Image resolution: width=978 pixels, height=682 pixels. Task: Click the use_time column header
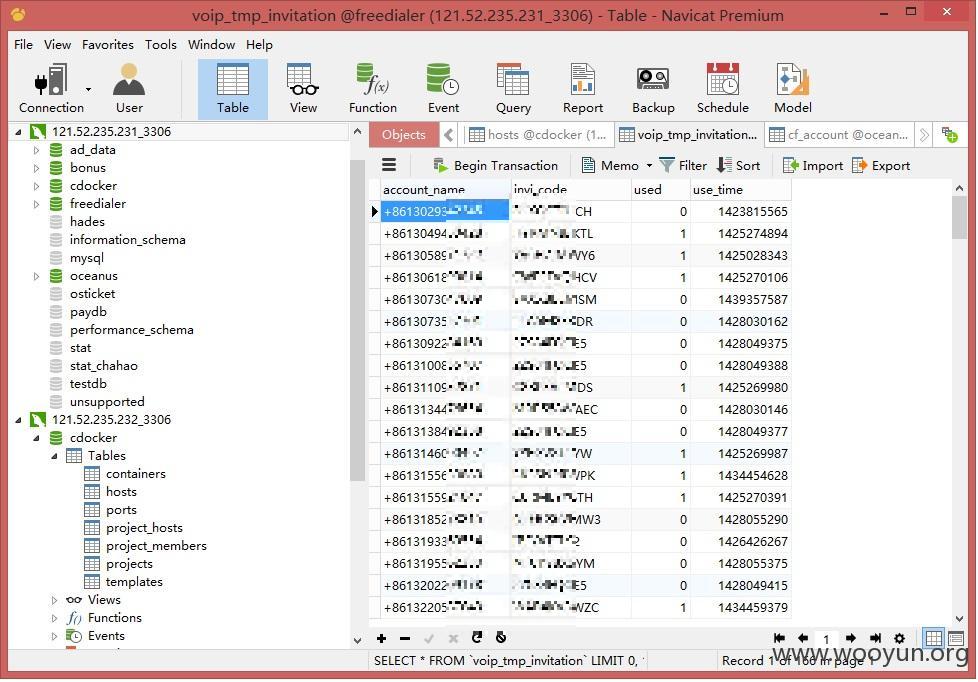point(740,189)
